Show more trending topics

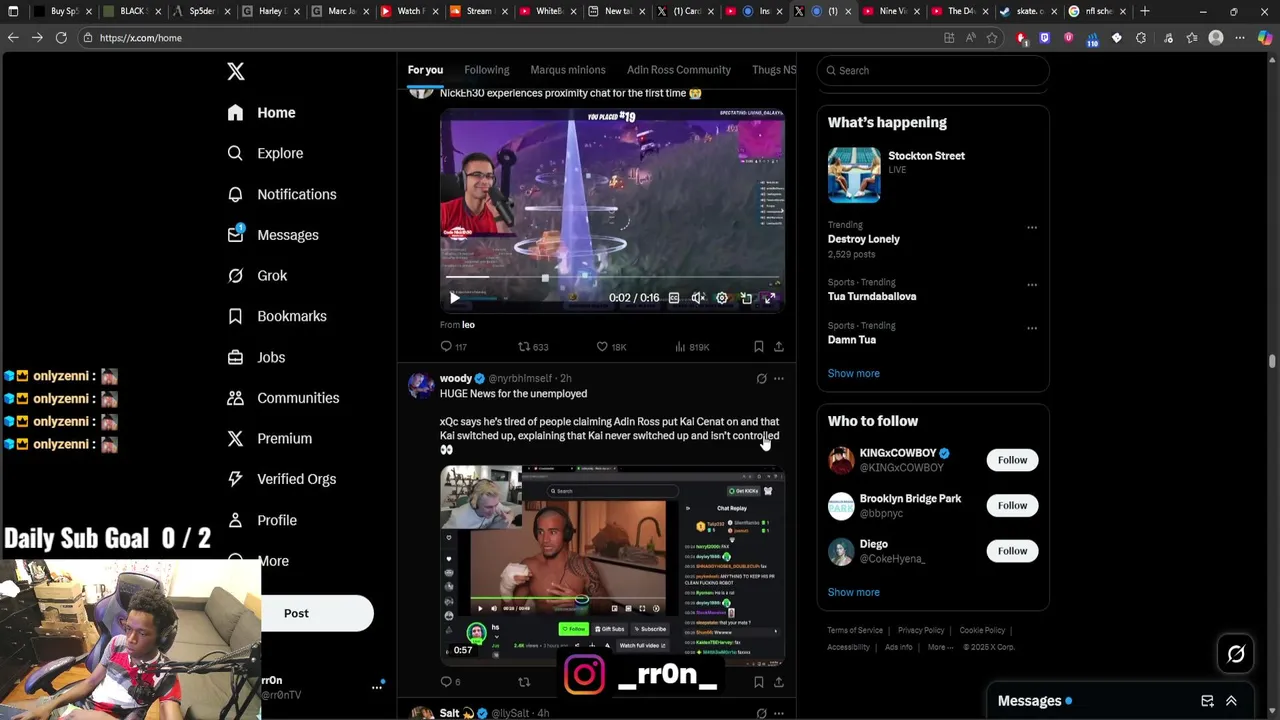pyautogui.click(x=854, y=373)
